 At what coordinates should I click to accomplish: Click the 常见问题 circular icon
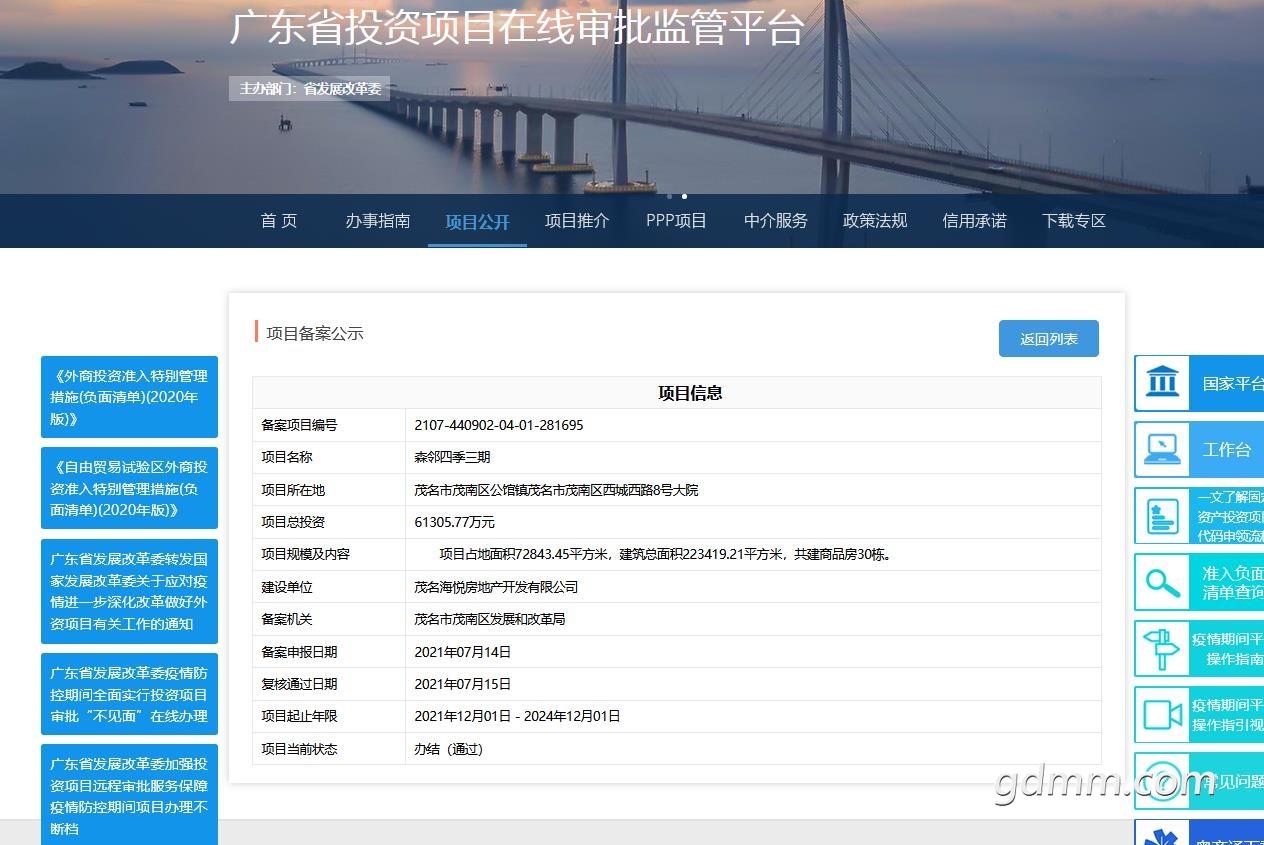click(x=1162, y=781)
